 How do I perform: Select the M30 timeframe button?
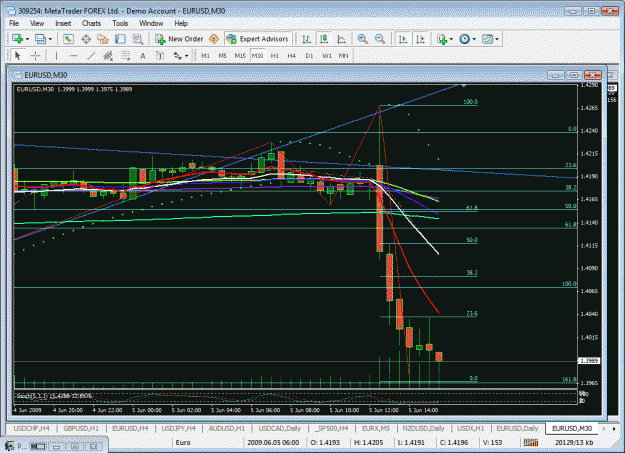point(257,55)
